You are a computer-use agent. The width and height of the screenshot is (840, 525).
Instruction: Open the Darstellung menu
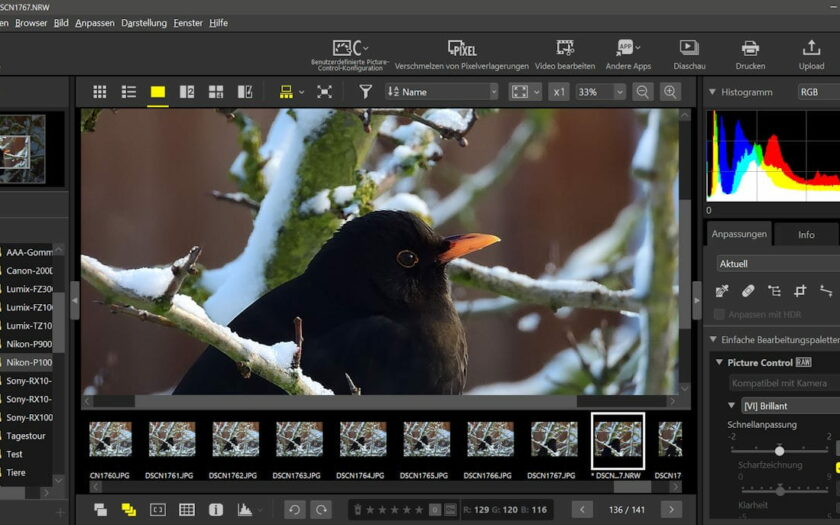(144, 23)
